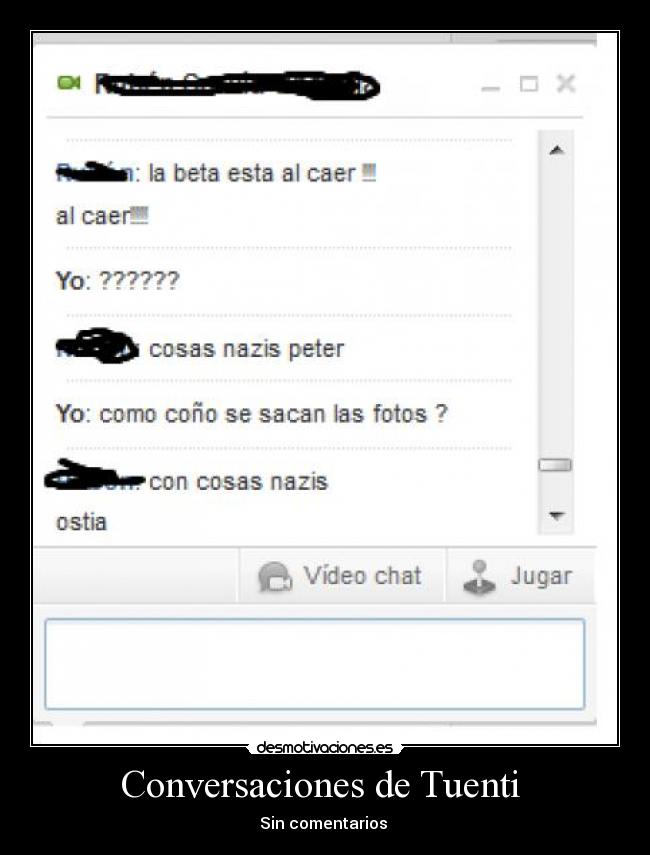
Task: Click the scrollbar down arrow in the chat
Action: click(x=556, y=515)
